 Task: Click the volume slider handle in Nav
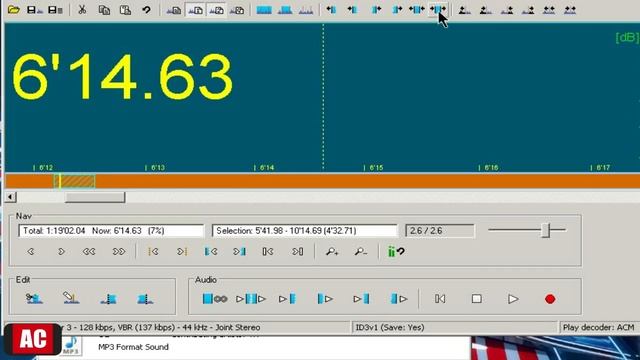click(546, 230)
